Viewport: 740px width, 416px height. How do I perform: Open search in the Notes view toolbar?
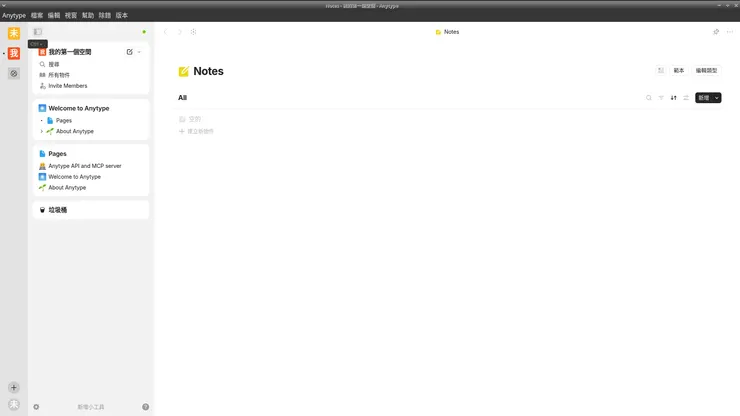(649, 98)
